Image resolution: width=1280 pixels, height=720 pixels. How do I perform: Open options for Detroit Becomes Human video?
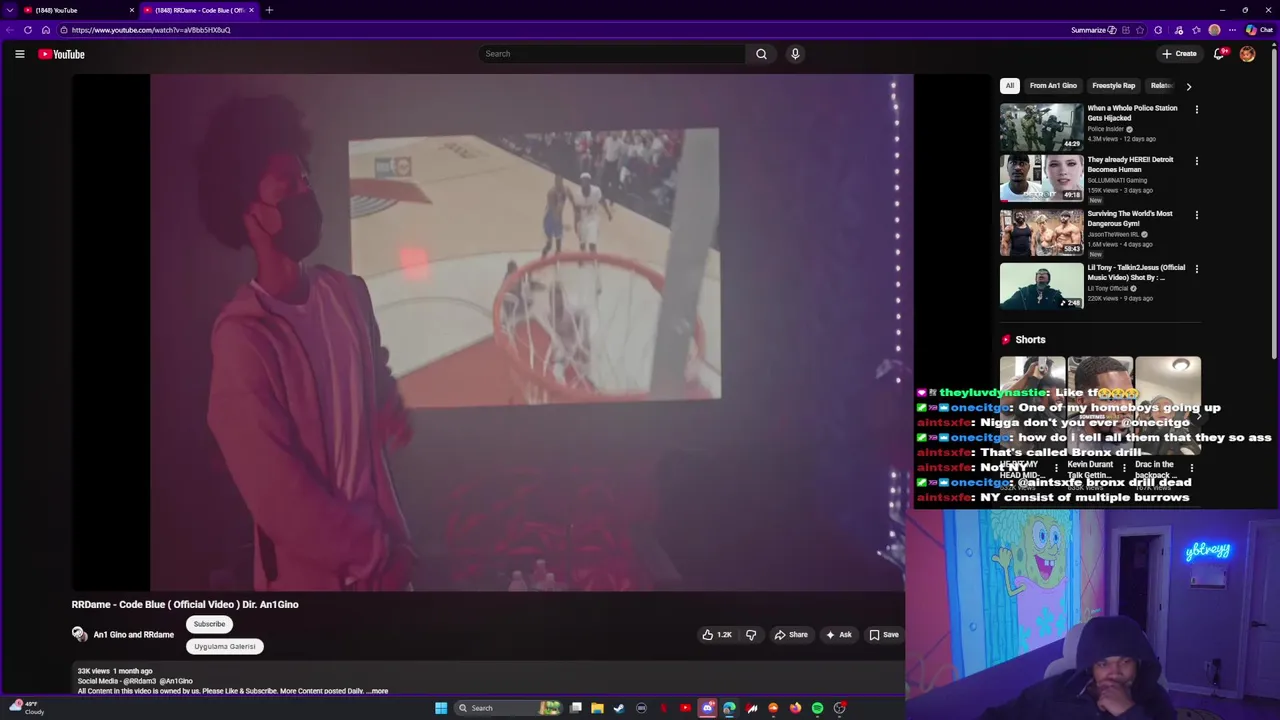tap(1196, 161)
